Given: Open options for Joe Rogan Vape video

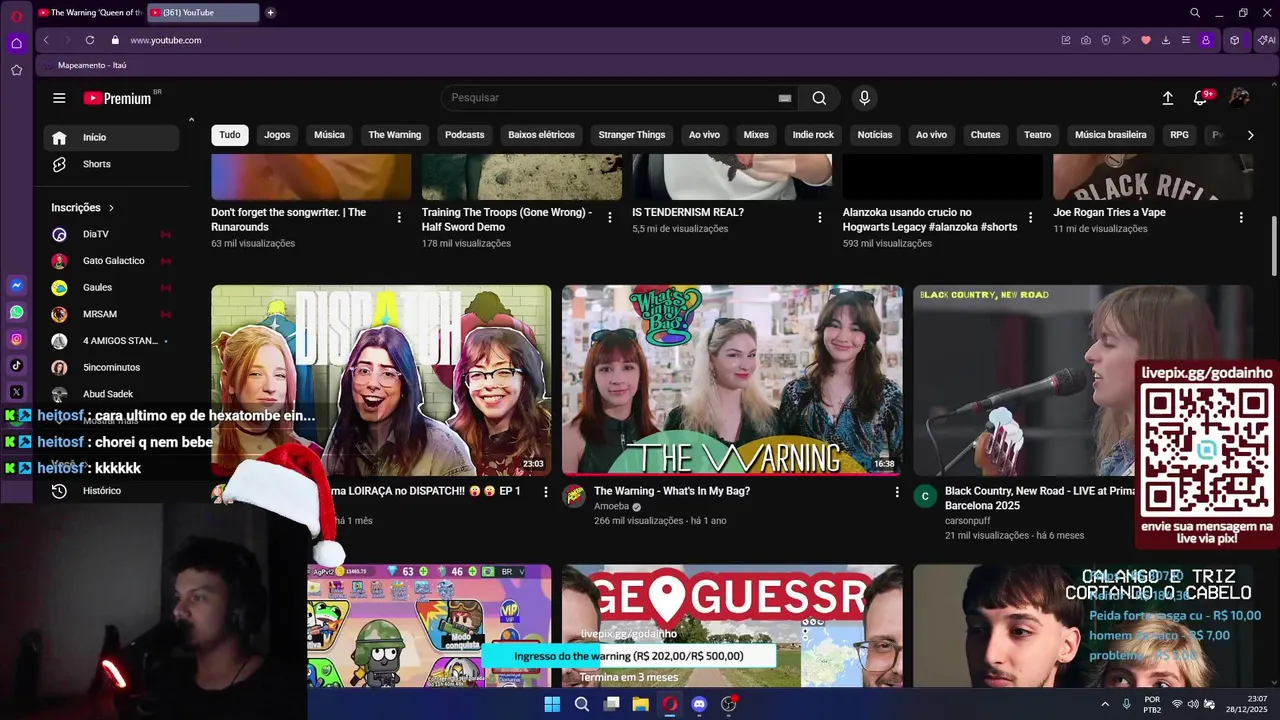Looking at the screenshot, I should [1241, 217].
